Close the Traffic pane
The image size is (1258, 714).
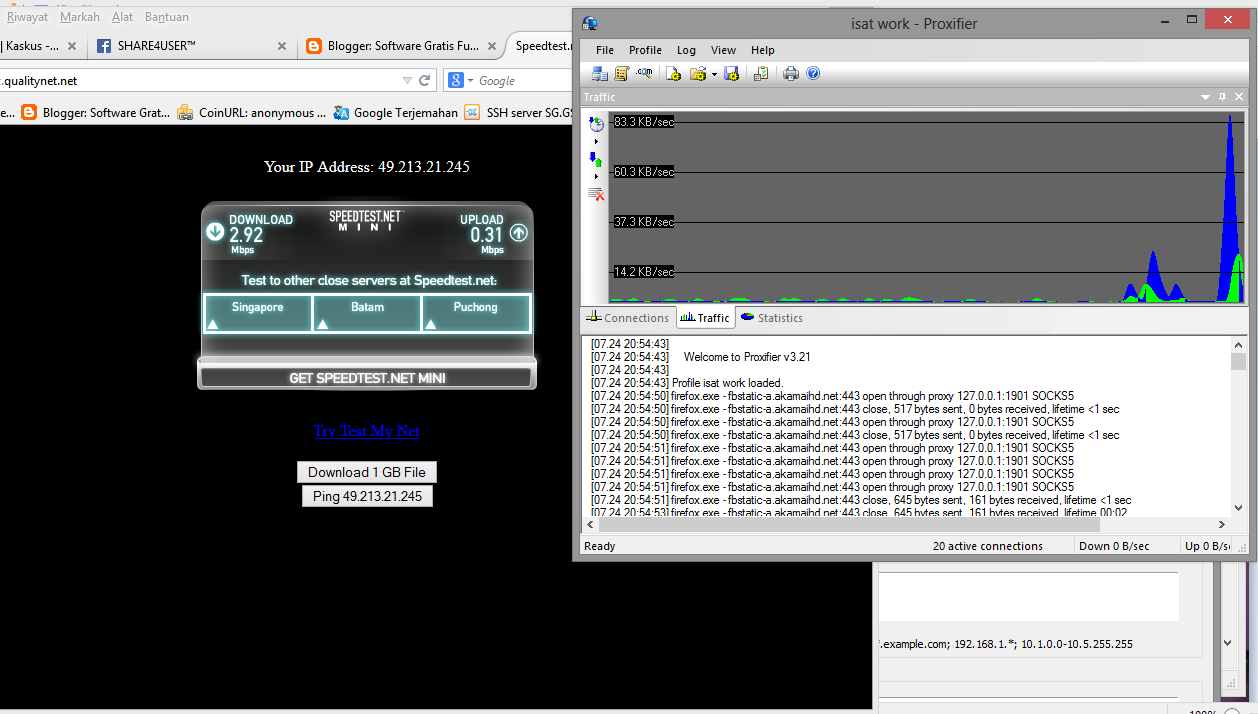point(1239,97)
